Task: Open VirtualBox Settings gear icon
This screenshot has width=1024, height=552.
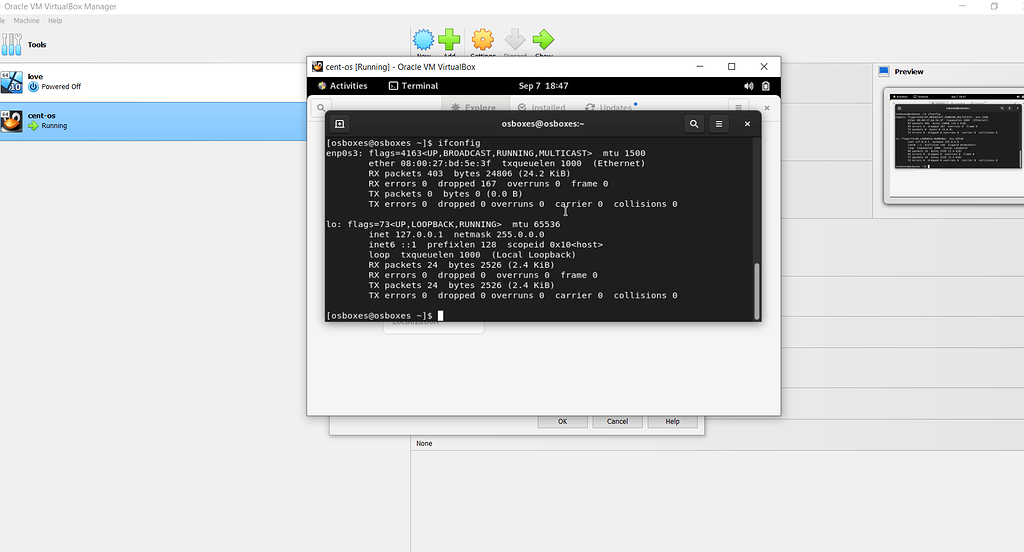Action: point(483,40)
